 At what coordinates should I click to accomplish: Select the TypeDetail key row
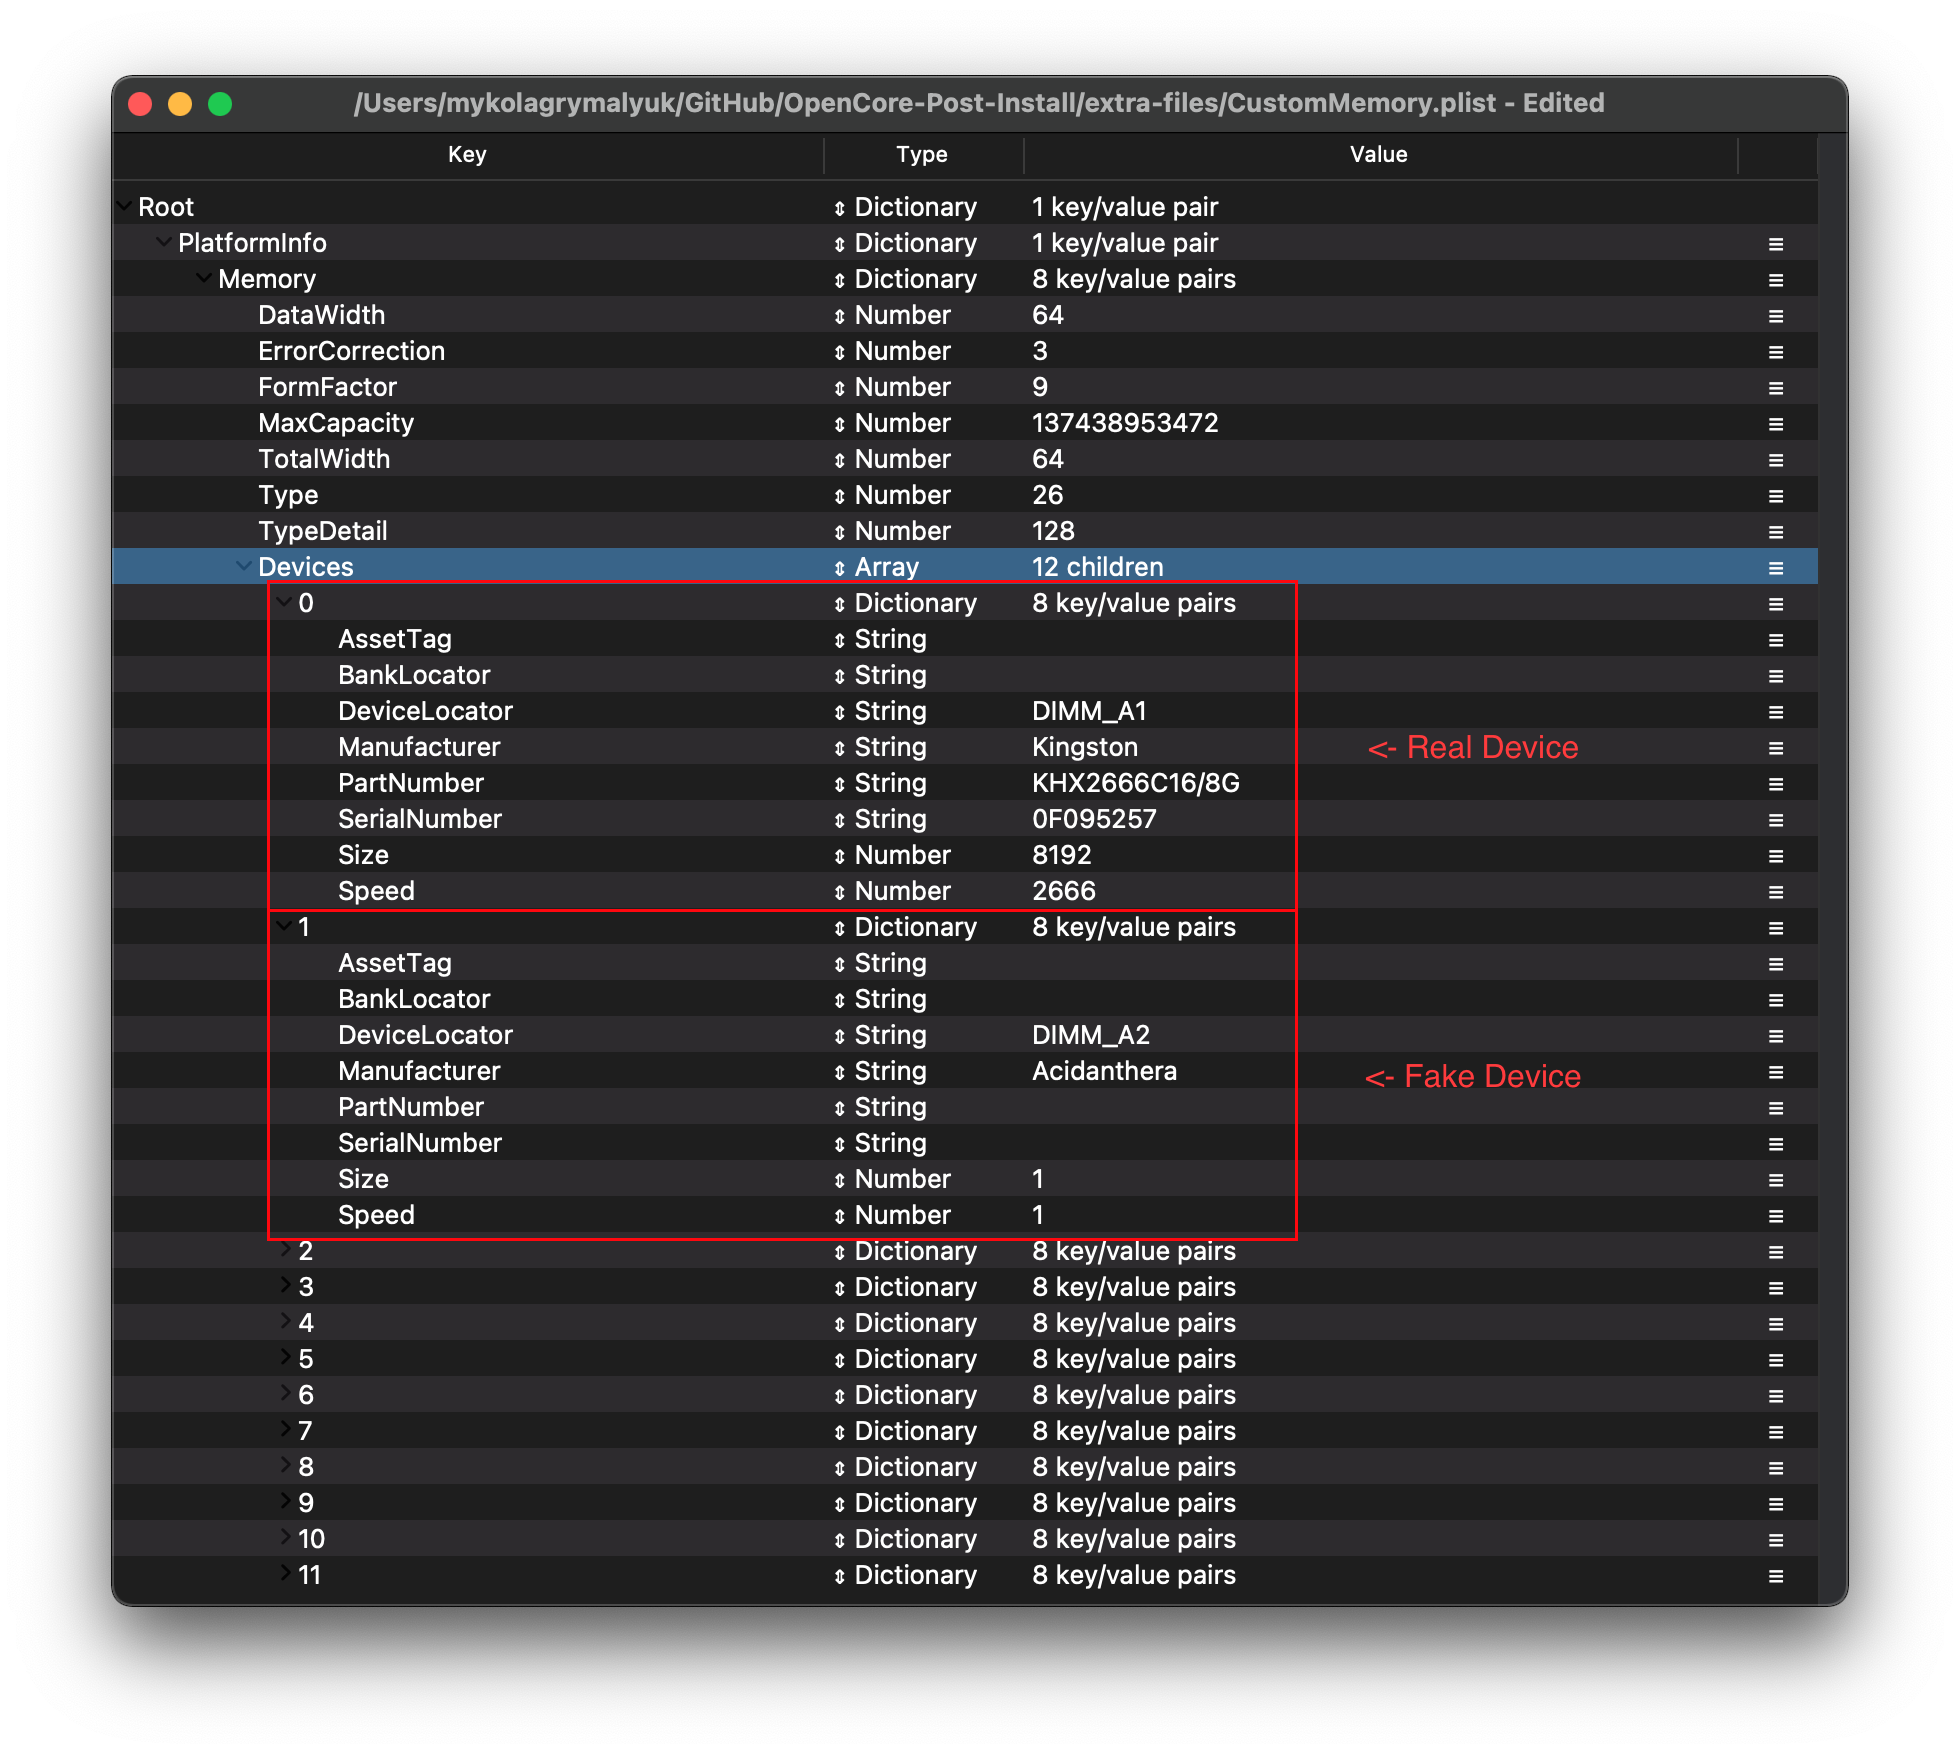[x=322, y=532]
